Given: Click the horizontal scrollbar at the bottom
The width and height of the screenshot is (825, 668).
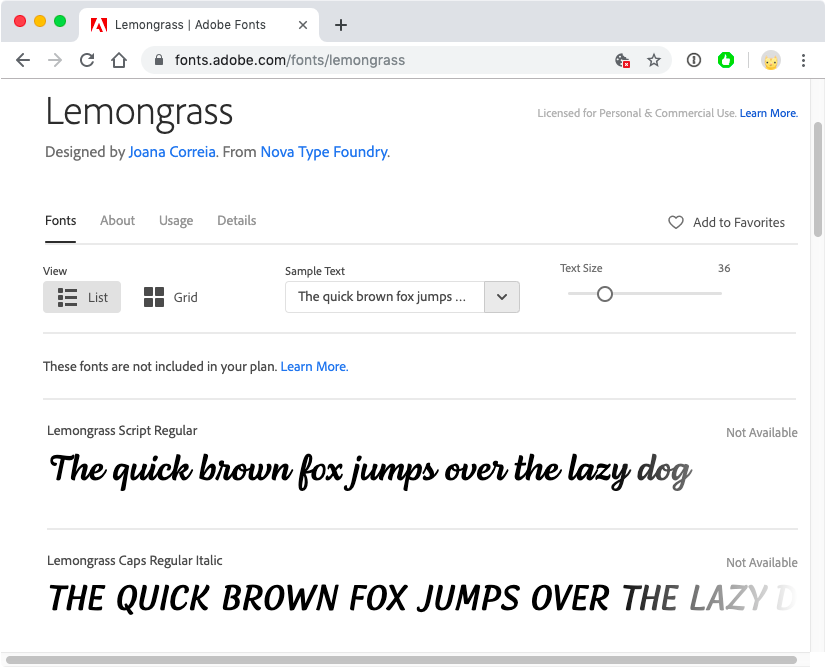Looking at the screenshot, I should (401, 660).
